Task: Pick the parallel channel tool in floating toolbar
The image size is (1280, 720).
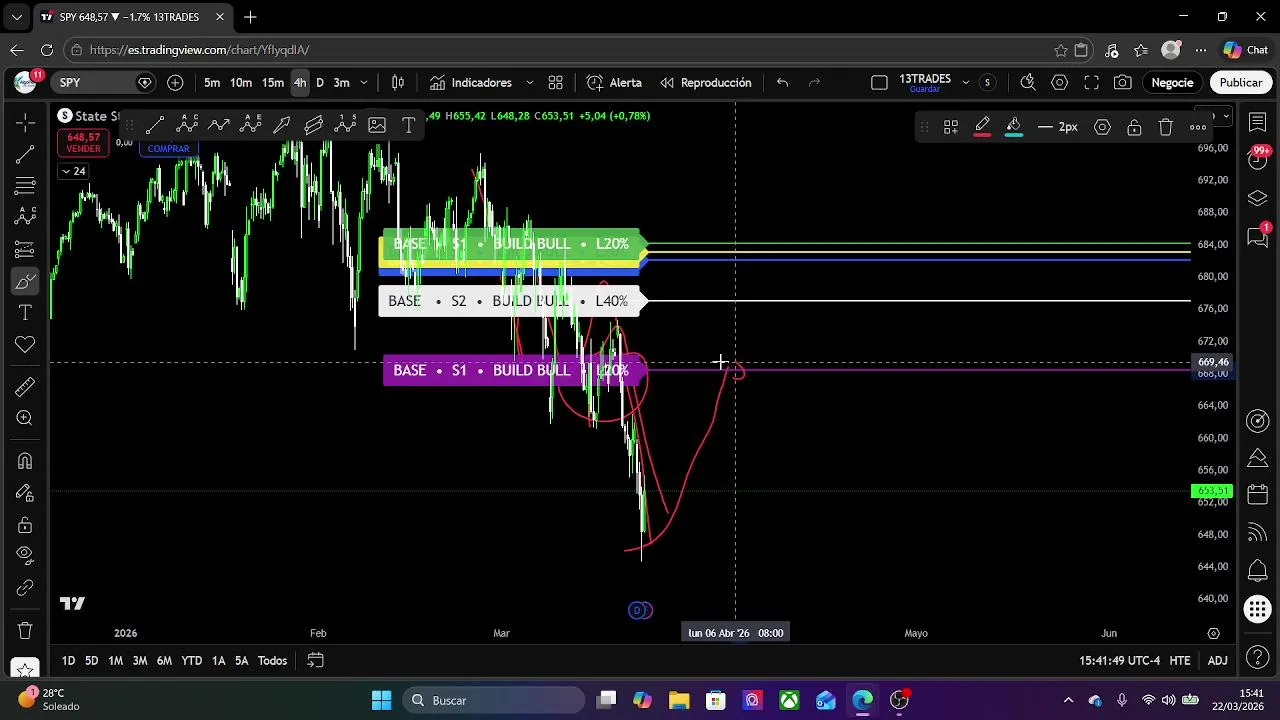Action: coord(314,125)
